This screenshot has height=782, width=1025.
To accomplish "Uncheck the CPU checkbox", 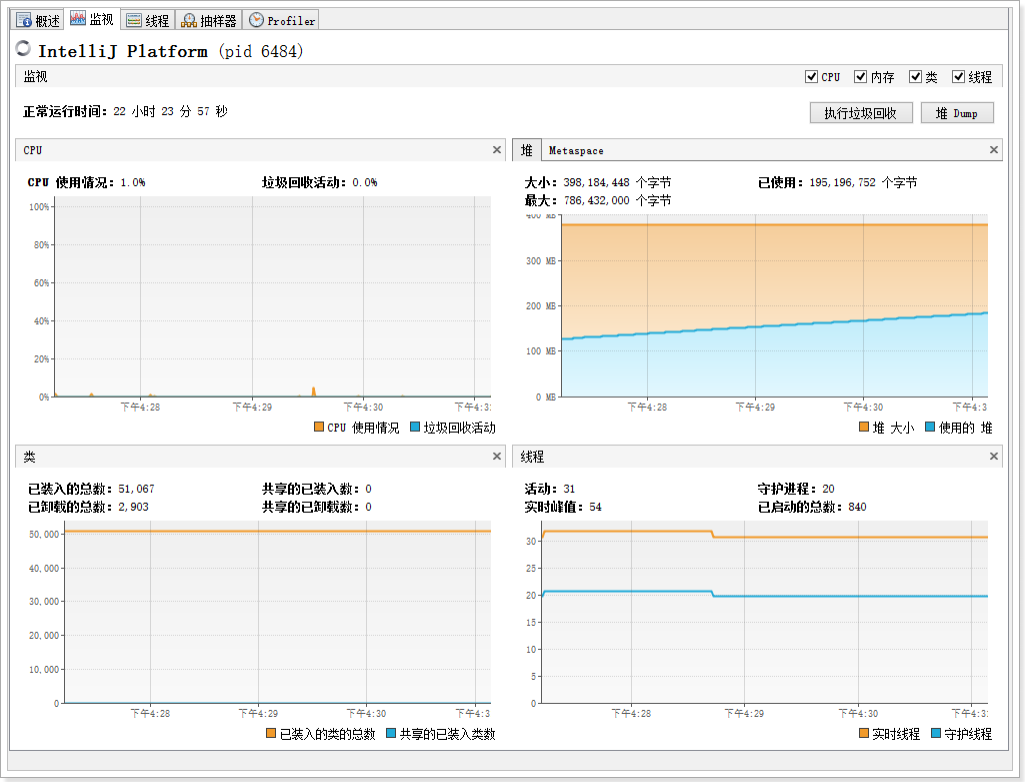I will pyautogui.click(x=811, y=77).
